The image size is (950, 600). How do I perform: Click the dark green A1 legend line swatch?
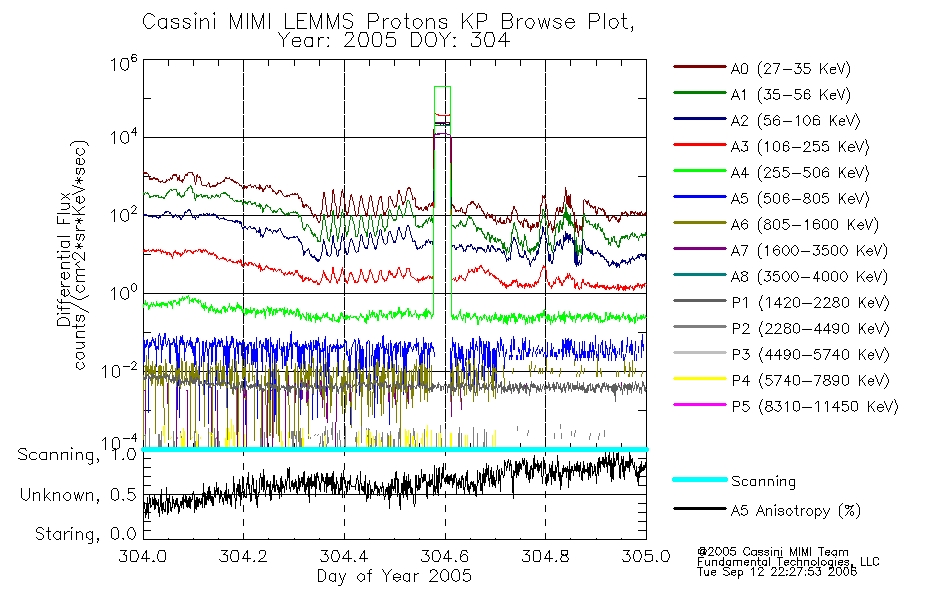699,93
